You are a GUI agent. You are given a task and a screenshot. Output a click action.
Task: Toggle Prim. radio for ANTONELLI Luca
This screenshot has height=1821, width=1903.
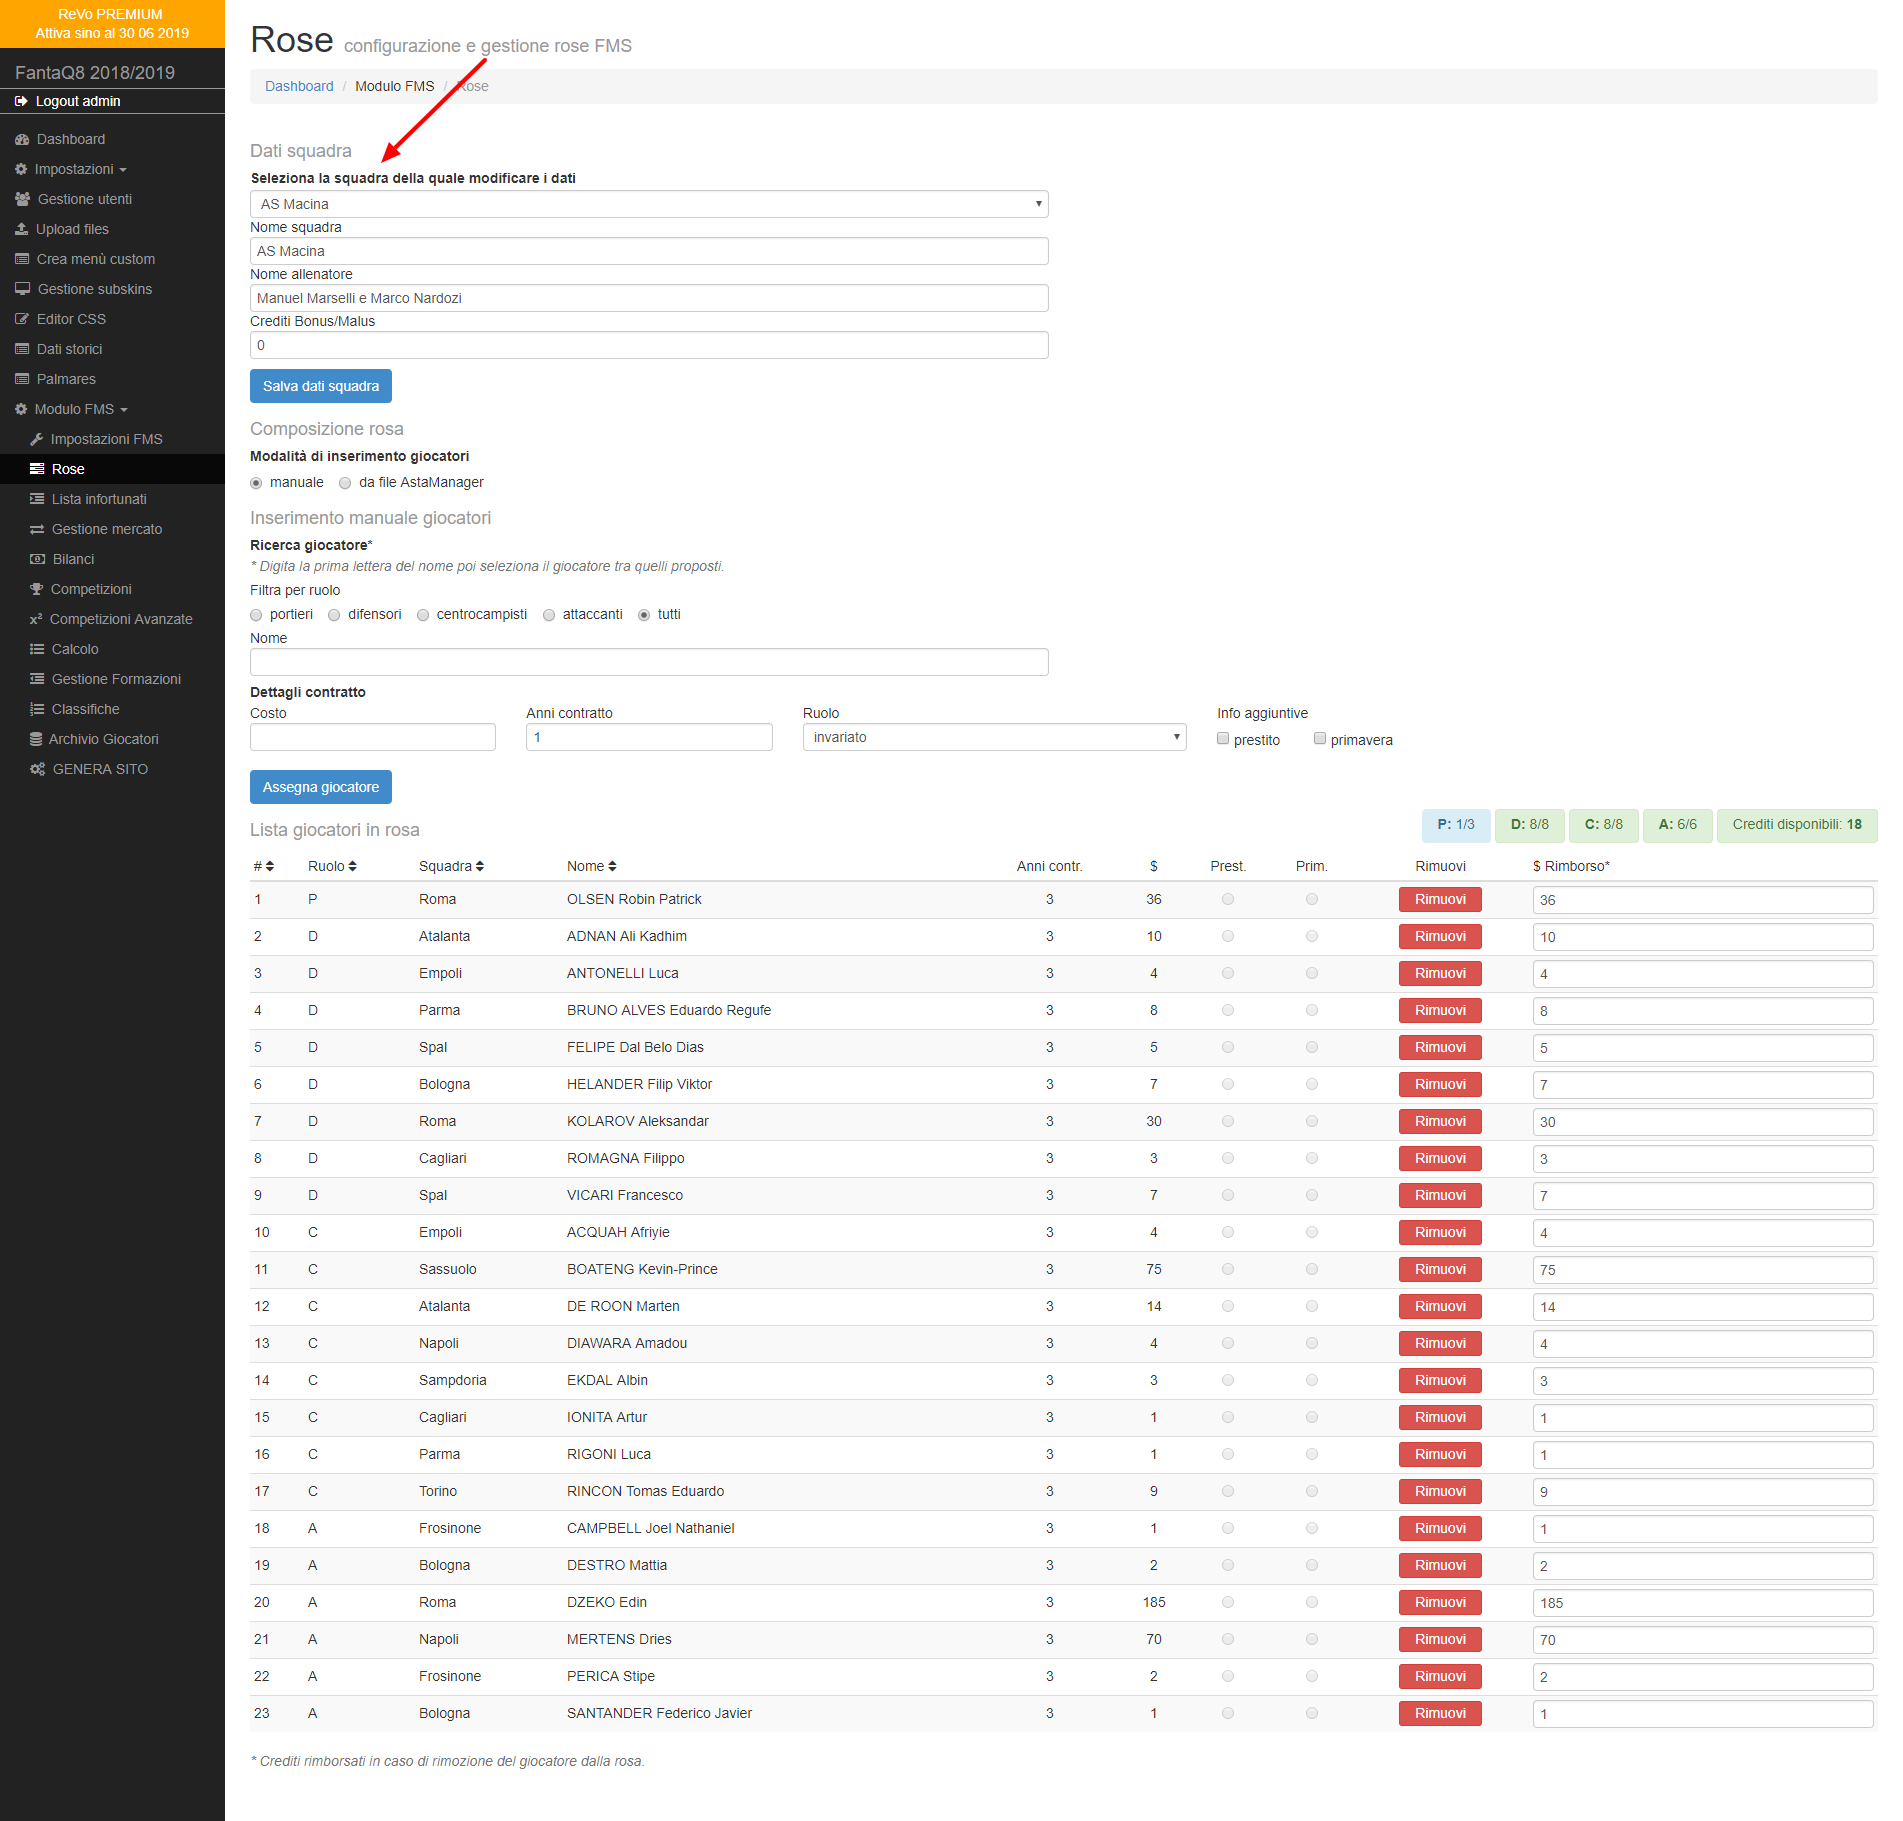pos(1312,973)
